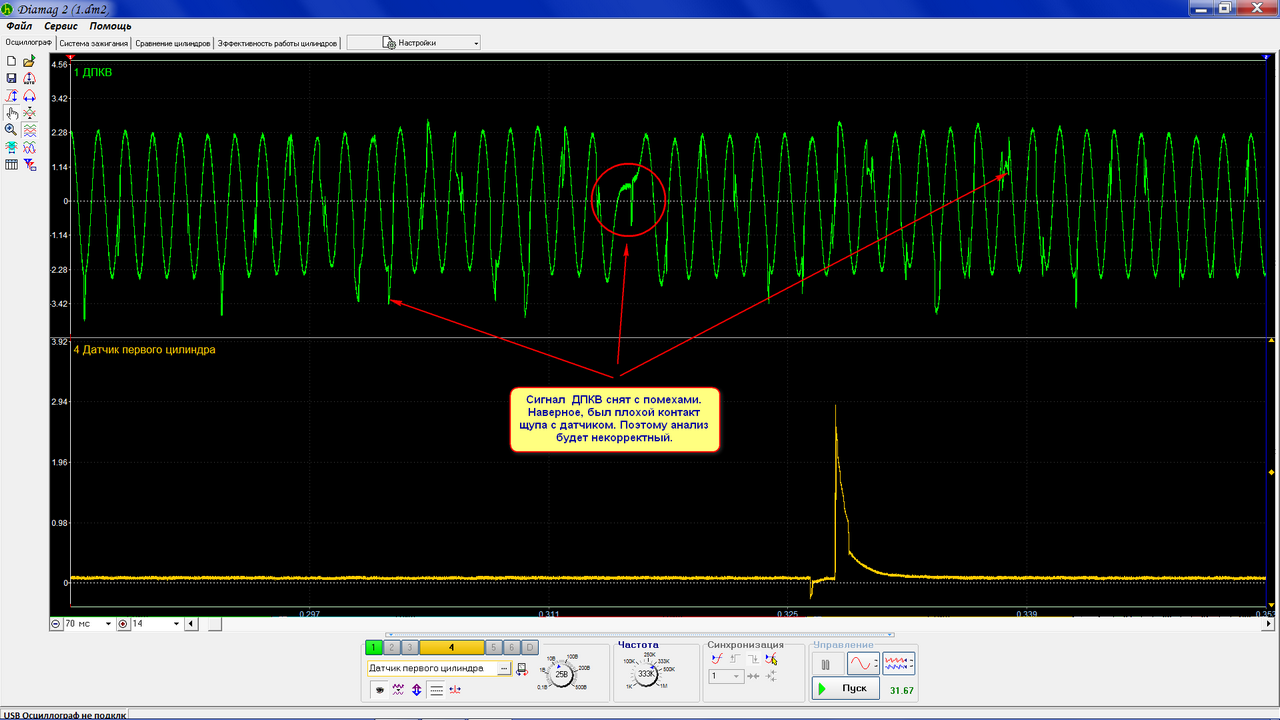Image resolution: width=1280 pixels, height=720 pixels.
Task: Click the scroll left arrow below the graph
Action: (190, 623)
